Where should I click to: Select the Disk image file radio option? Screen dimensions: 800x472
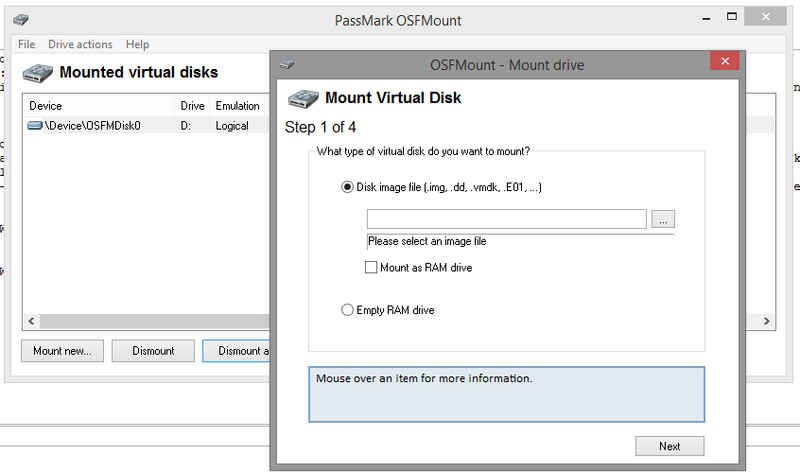pyautogui.click(x=347, y=187)
